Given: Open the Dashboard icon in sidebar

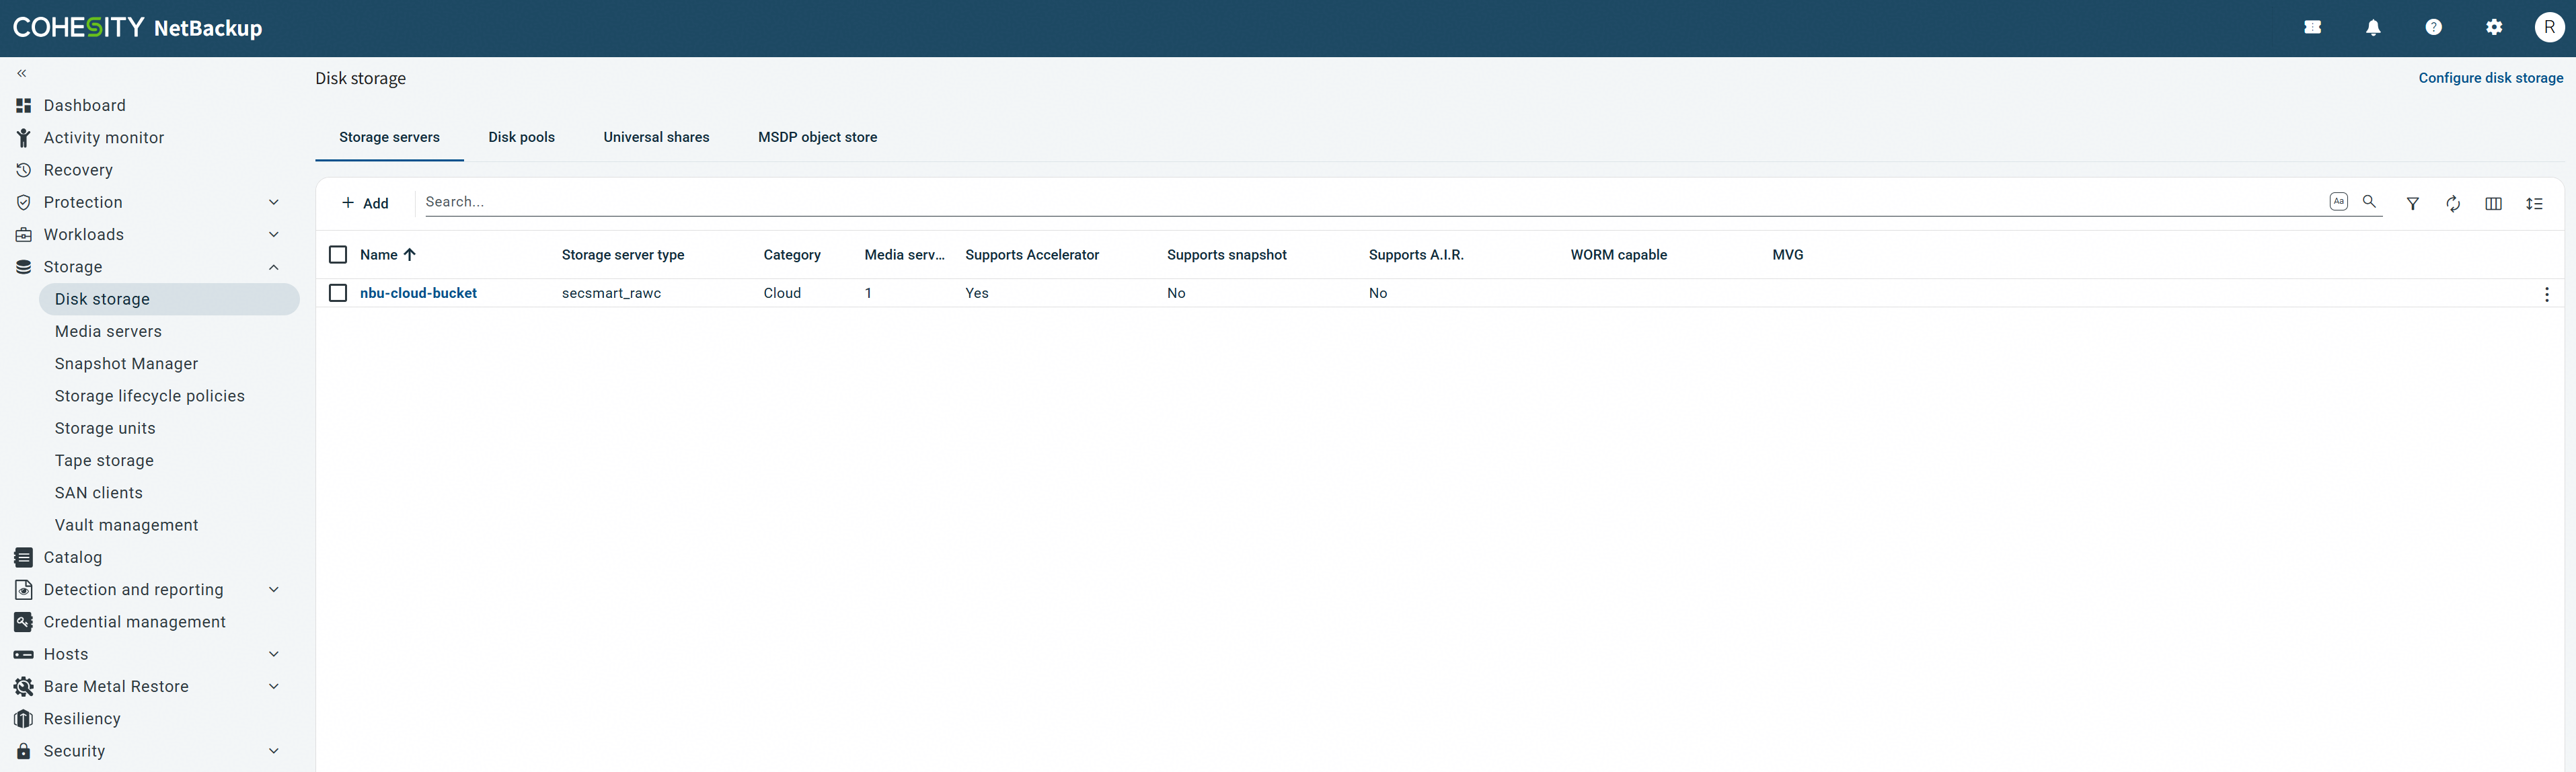Looking at the screenshot, I should [23, 105].
